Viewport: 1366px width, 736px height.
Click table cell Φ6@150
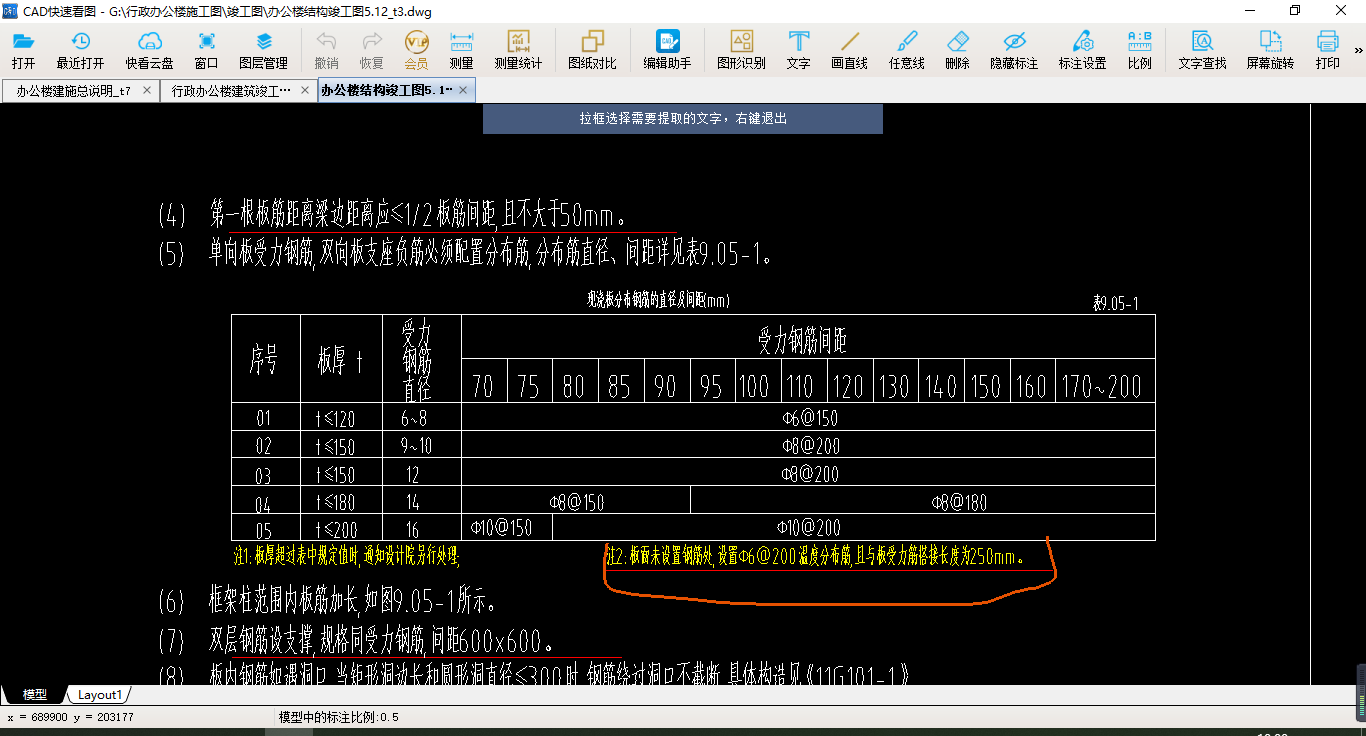810,417
